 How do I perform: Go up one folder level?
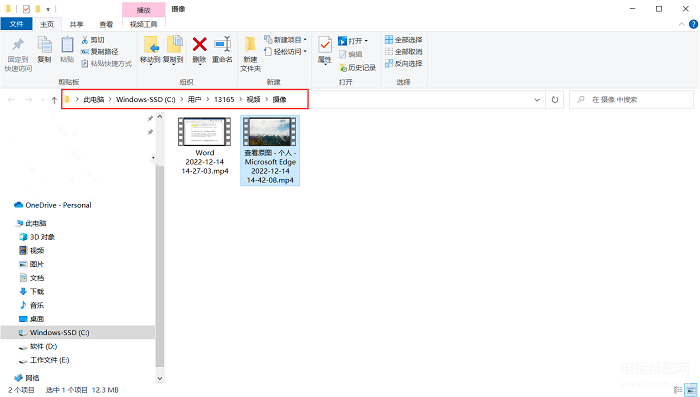[54, 100]
